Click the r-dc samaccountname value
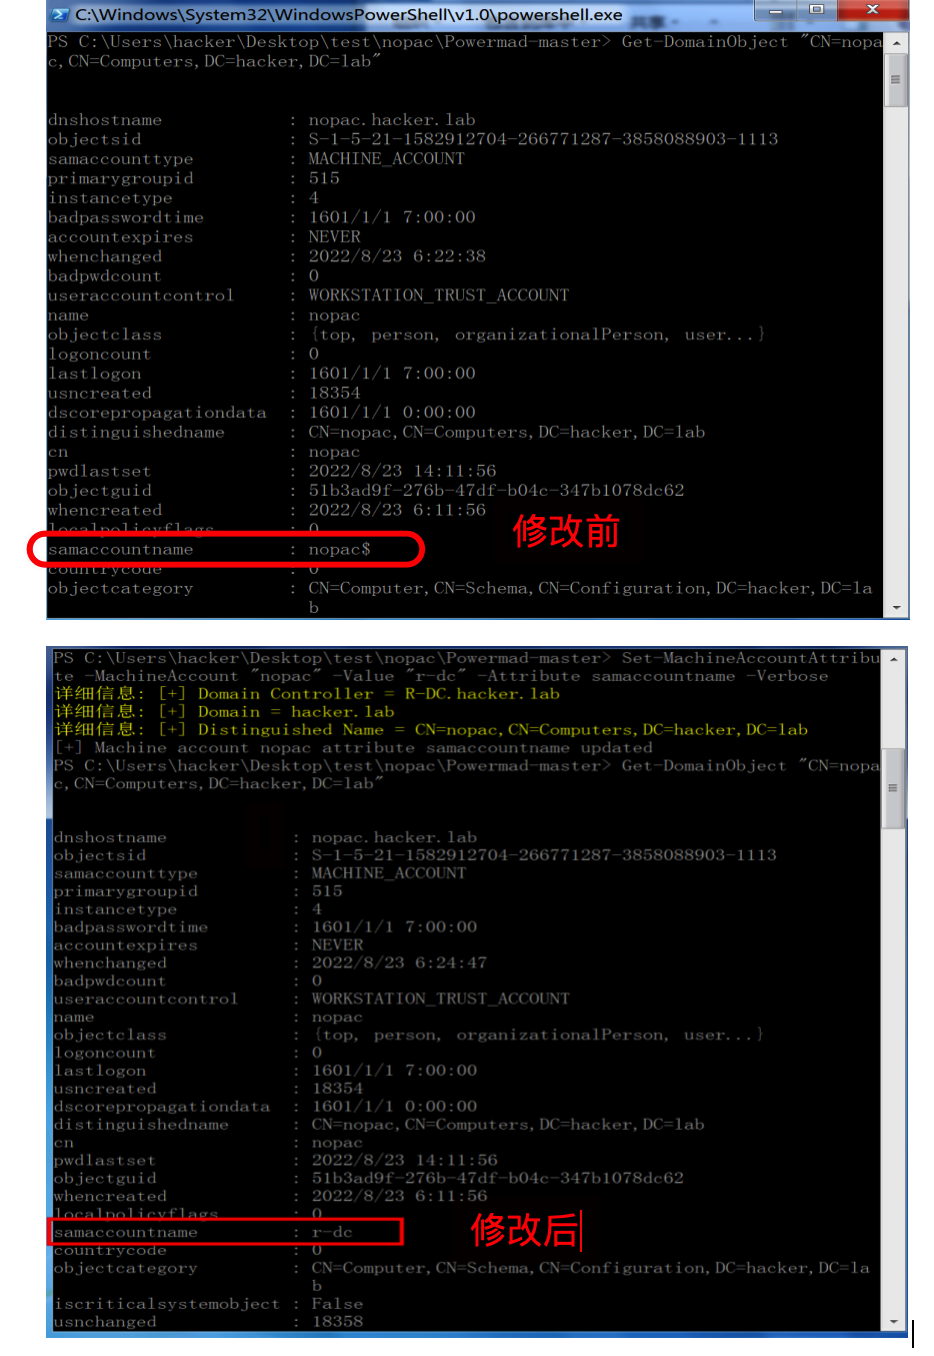The width and height of the screenshot is (934, 1356). pos(332,1232)
